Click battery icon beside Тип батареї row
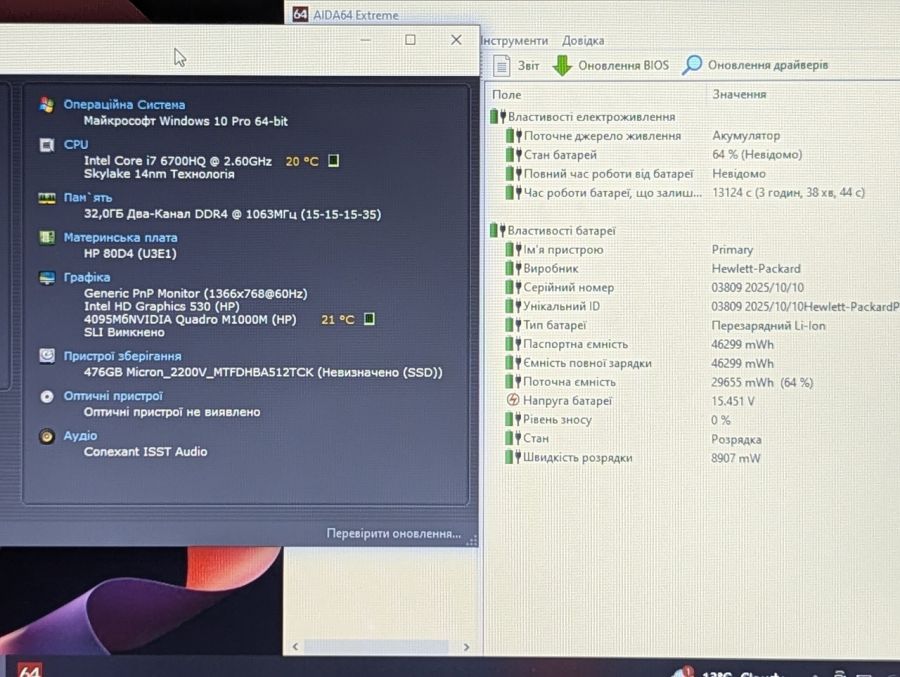The width and height of the screenshot is (900, 677). pos(513,325)
